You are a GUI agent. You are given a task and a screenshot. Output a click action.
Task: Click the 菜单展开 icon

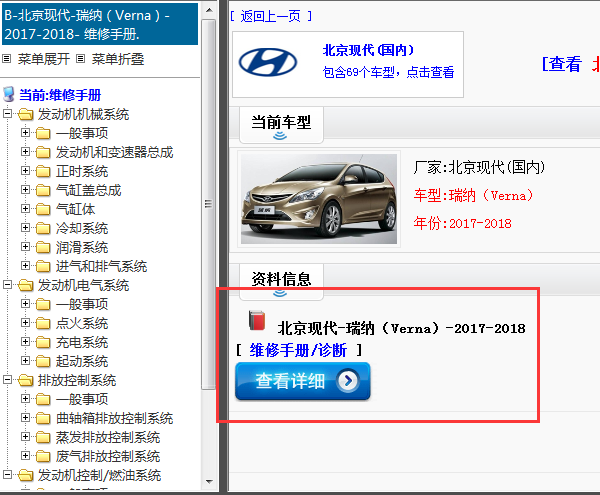point(7,59)
